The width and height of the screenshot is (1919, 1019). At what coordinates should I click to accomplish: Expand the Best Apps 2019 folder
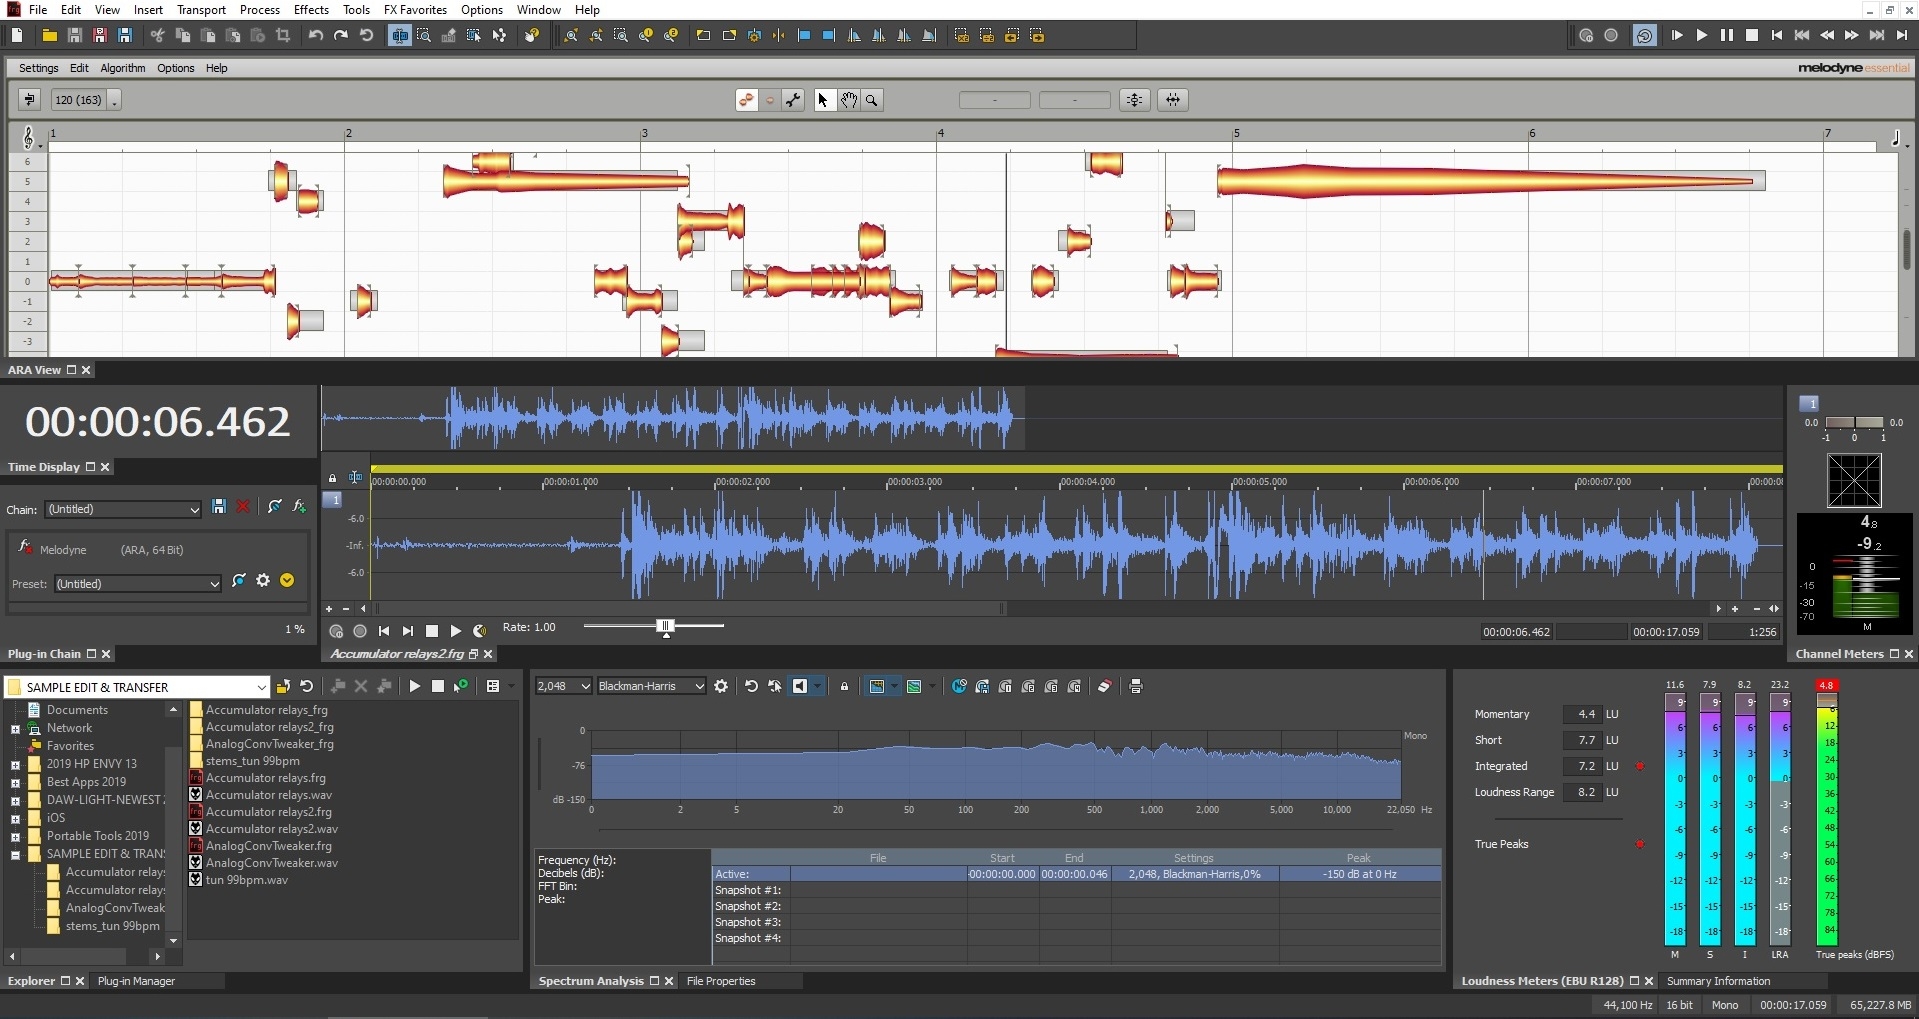pyautogui.click(x=15, y=783)
